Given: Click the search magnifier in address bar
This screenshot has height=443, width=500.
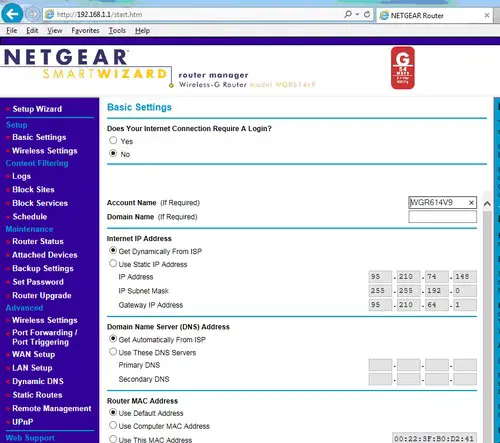Looking at the screenshot, I should coord(348,14).
